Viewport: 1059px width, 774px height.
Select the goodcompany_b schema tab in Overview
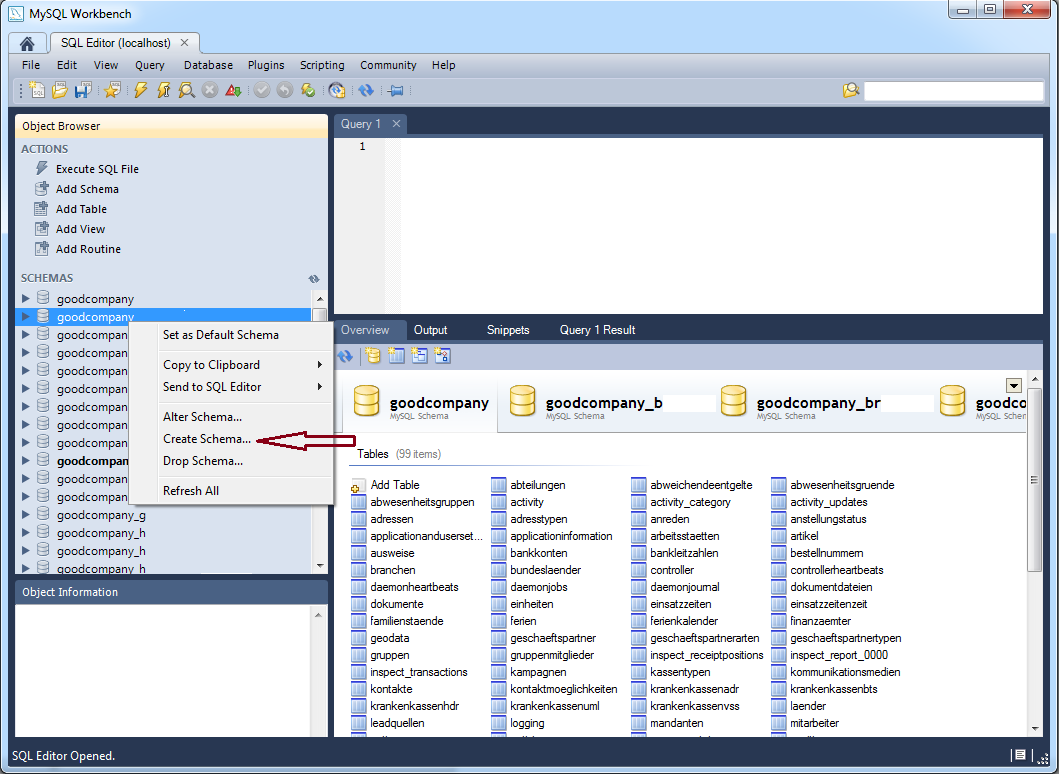click(604, 405)
